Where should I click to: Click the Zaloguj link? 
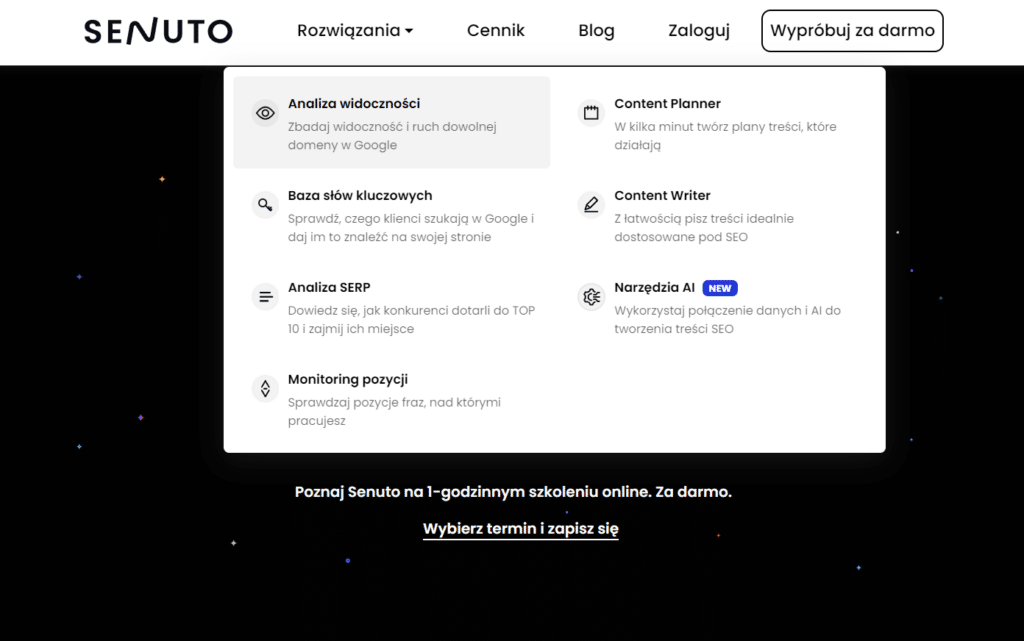click(x=698, y=30)
